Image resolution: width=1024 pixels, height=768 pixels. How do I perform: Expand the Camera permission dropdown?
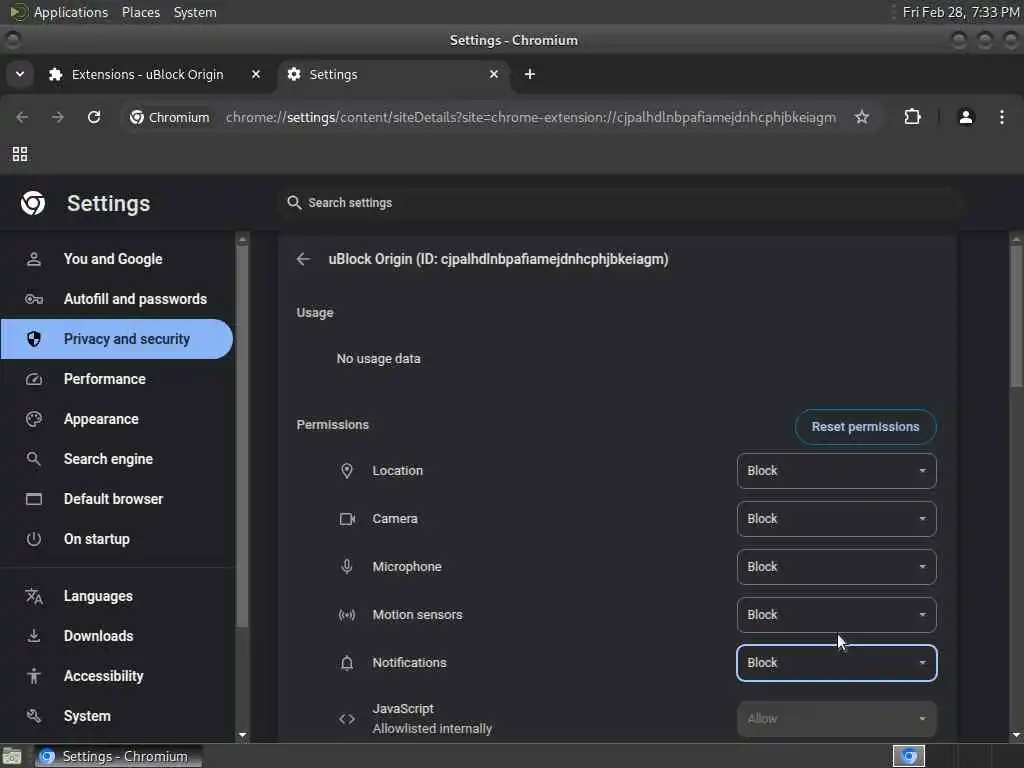[837, 519]
